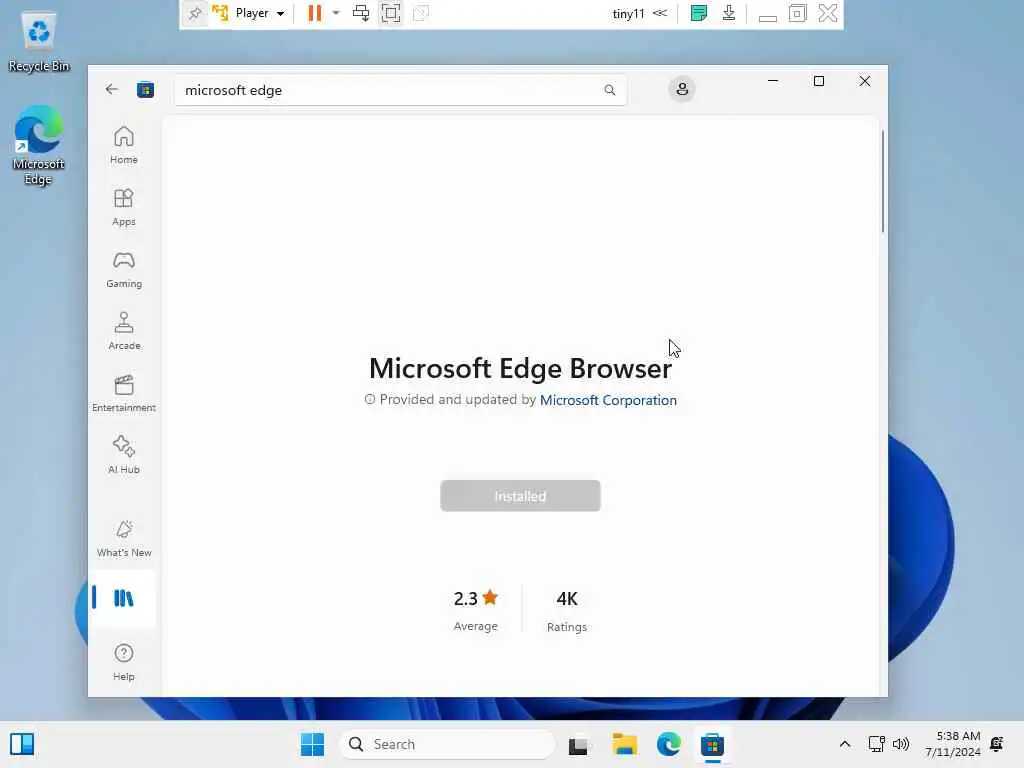1024x768 pixels.
Task: Click the Installed button
Action: [x=520, y=496]
